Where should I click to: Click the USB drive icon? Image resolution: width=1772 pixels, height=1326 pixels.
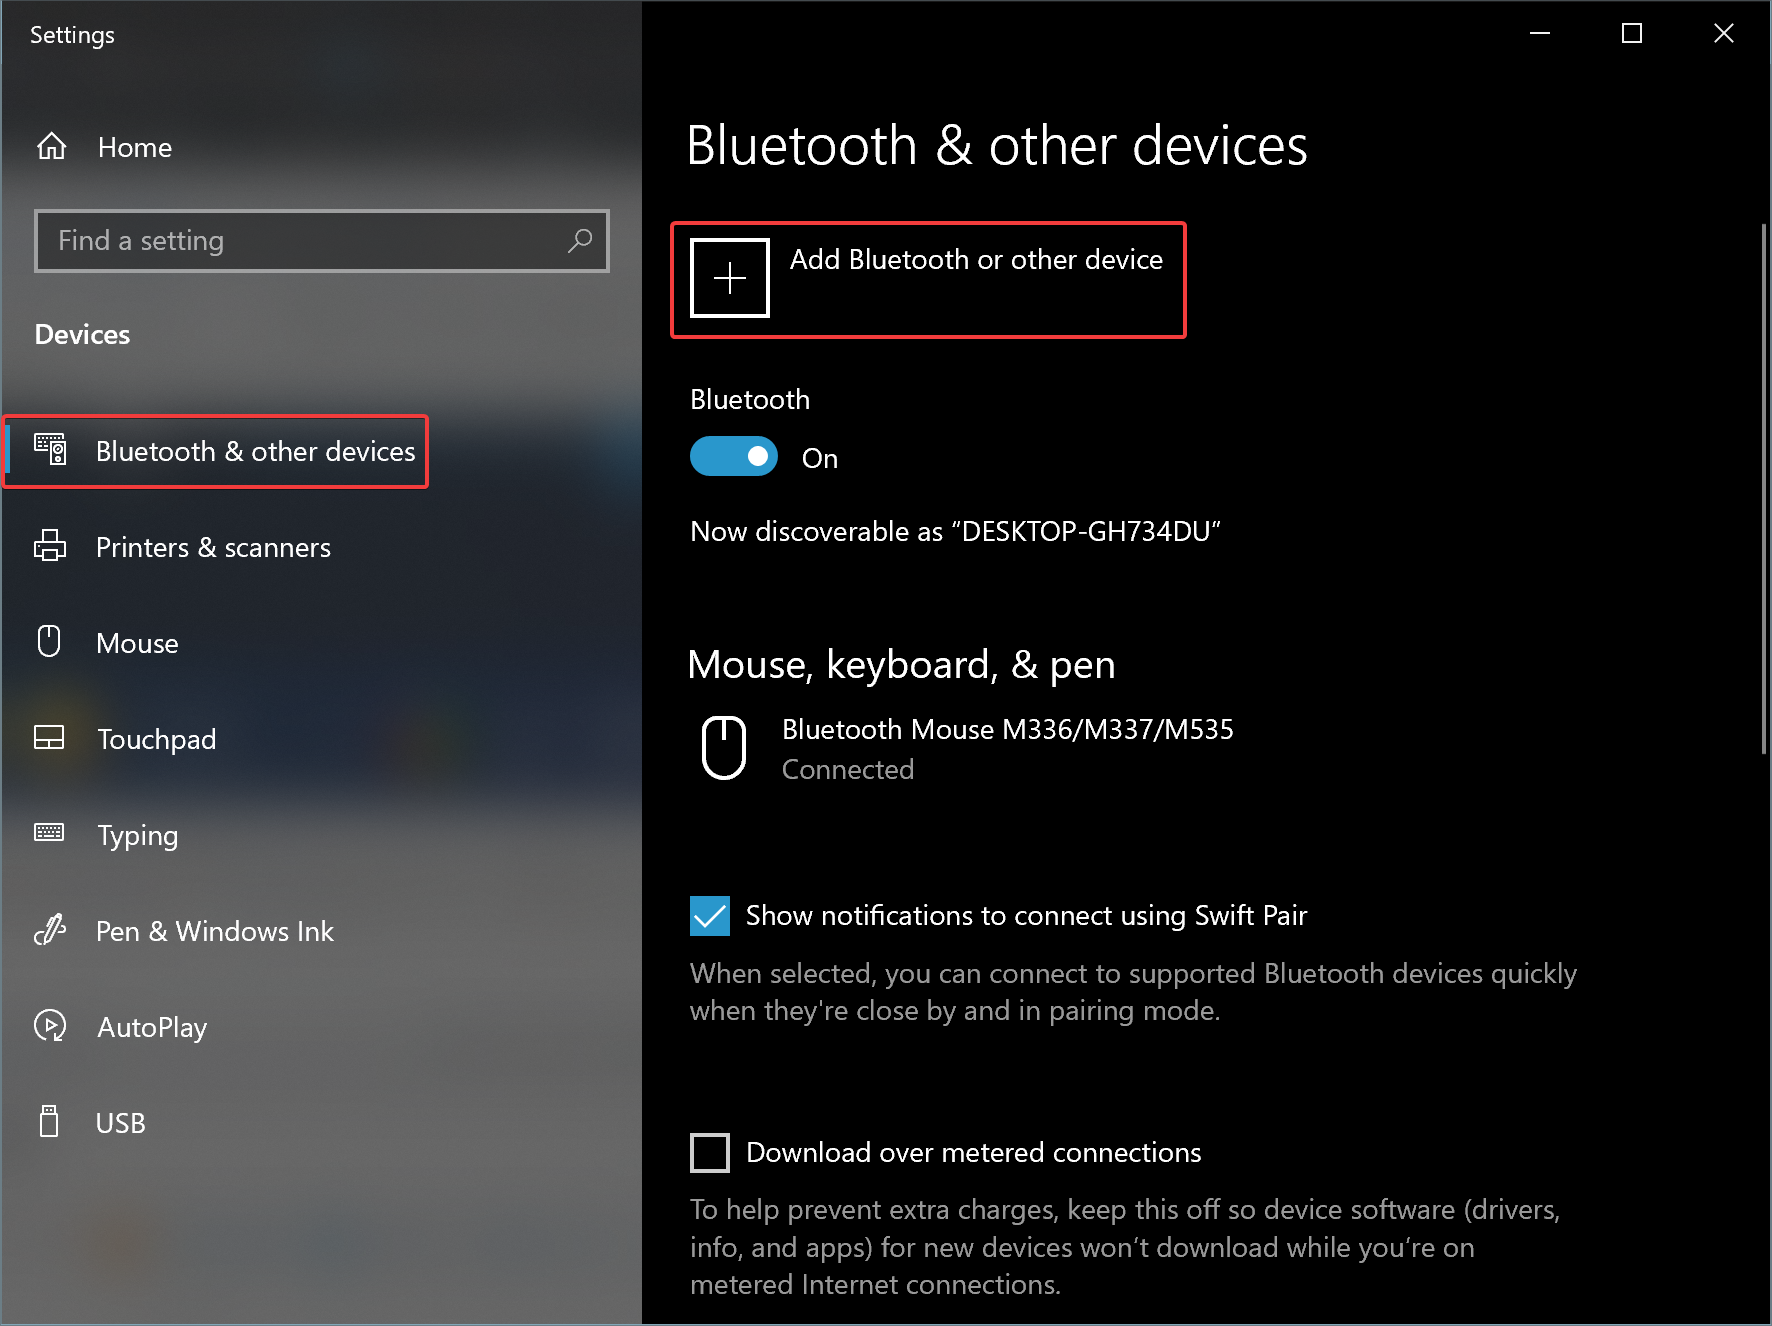tap(49, 1122)
